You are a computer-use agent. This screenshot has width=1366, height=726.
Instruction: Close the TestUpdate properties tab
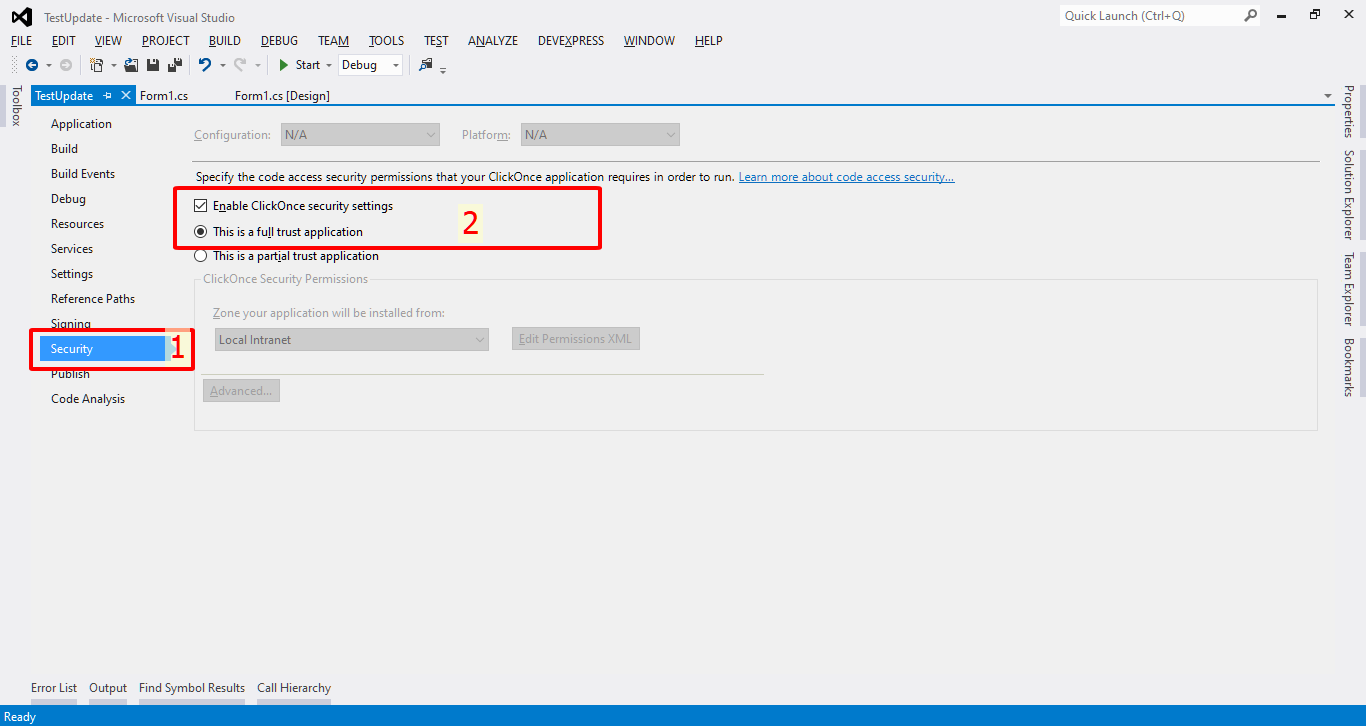pyautogui.click(x=126, y=95)
